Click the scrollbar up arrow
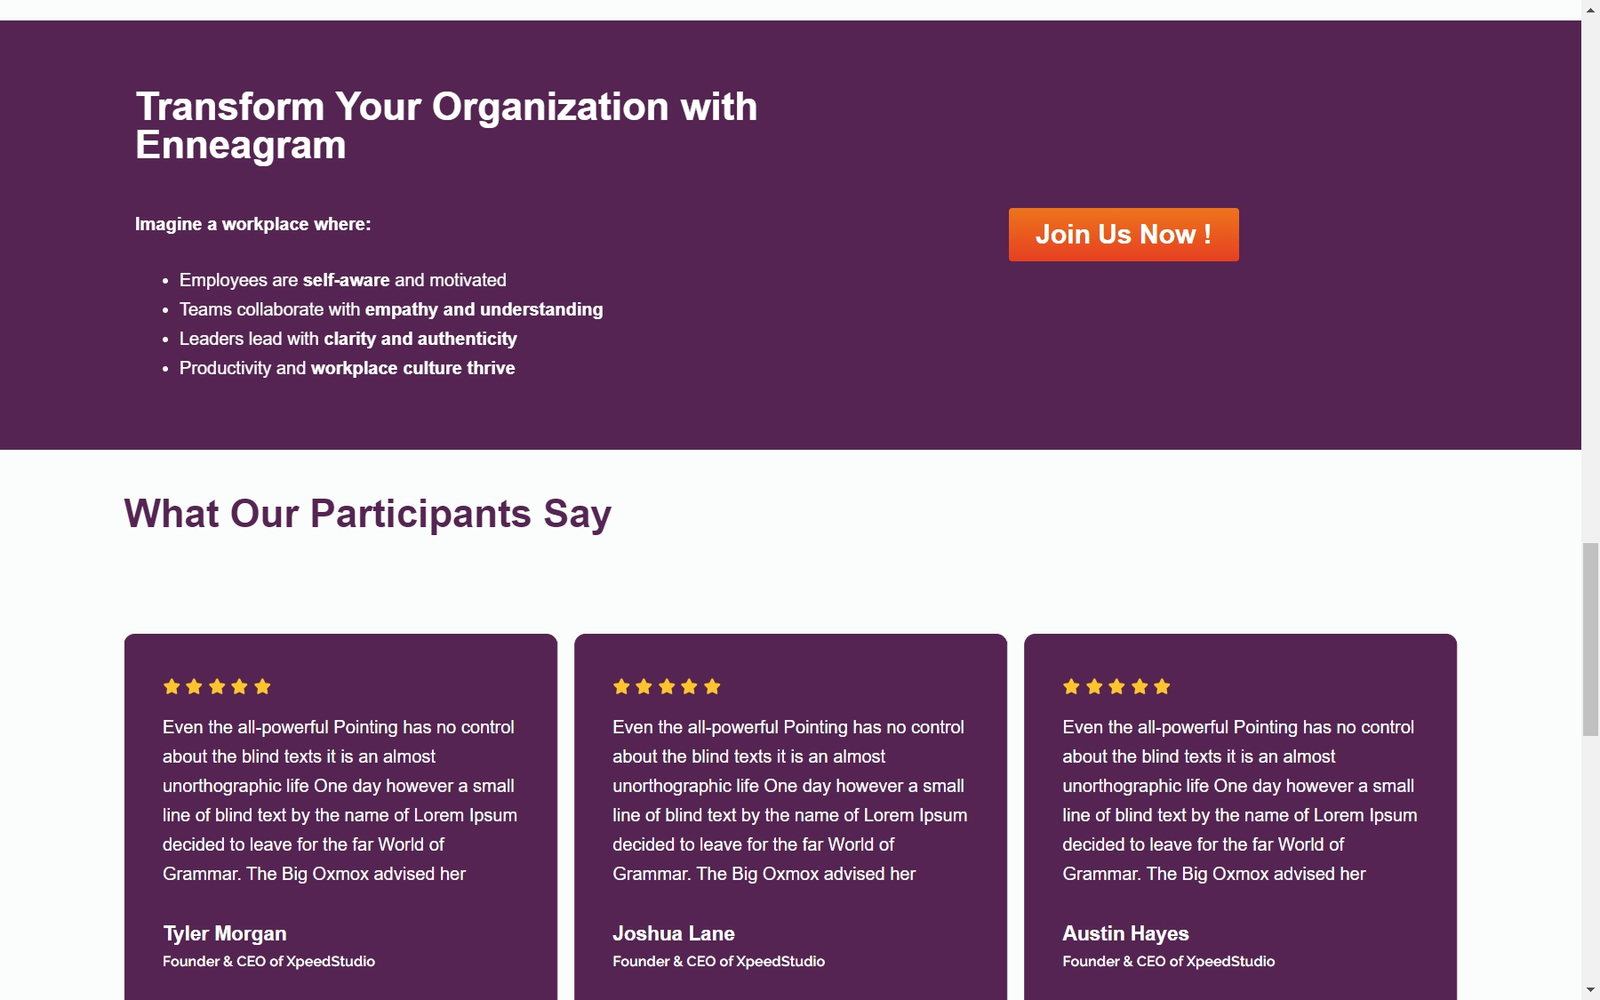This screenshot has width=1600, height=1000. (1590, 9)
